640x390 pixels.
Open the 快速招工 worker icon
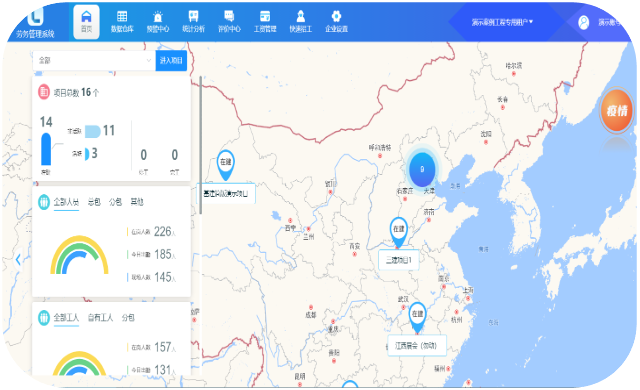tap(301, 16)
